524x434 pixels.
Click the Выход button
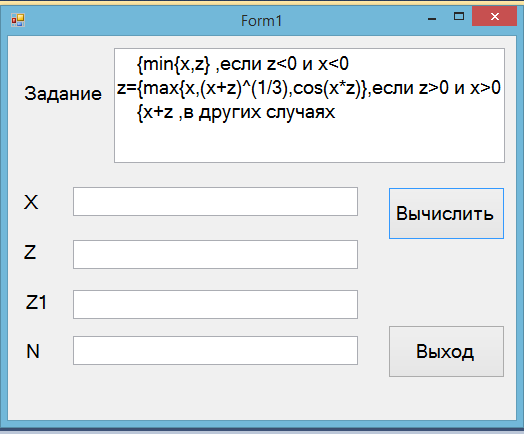tap(446, 351)
